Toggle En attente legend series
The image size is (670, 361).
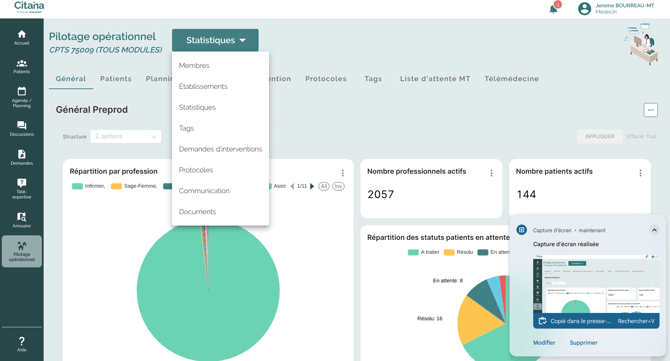click(494, 252)
